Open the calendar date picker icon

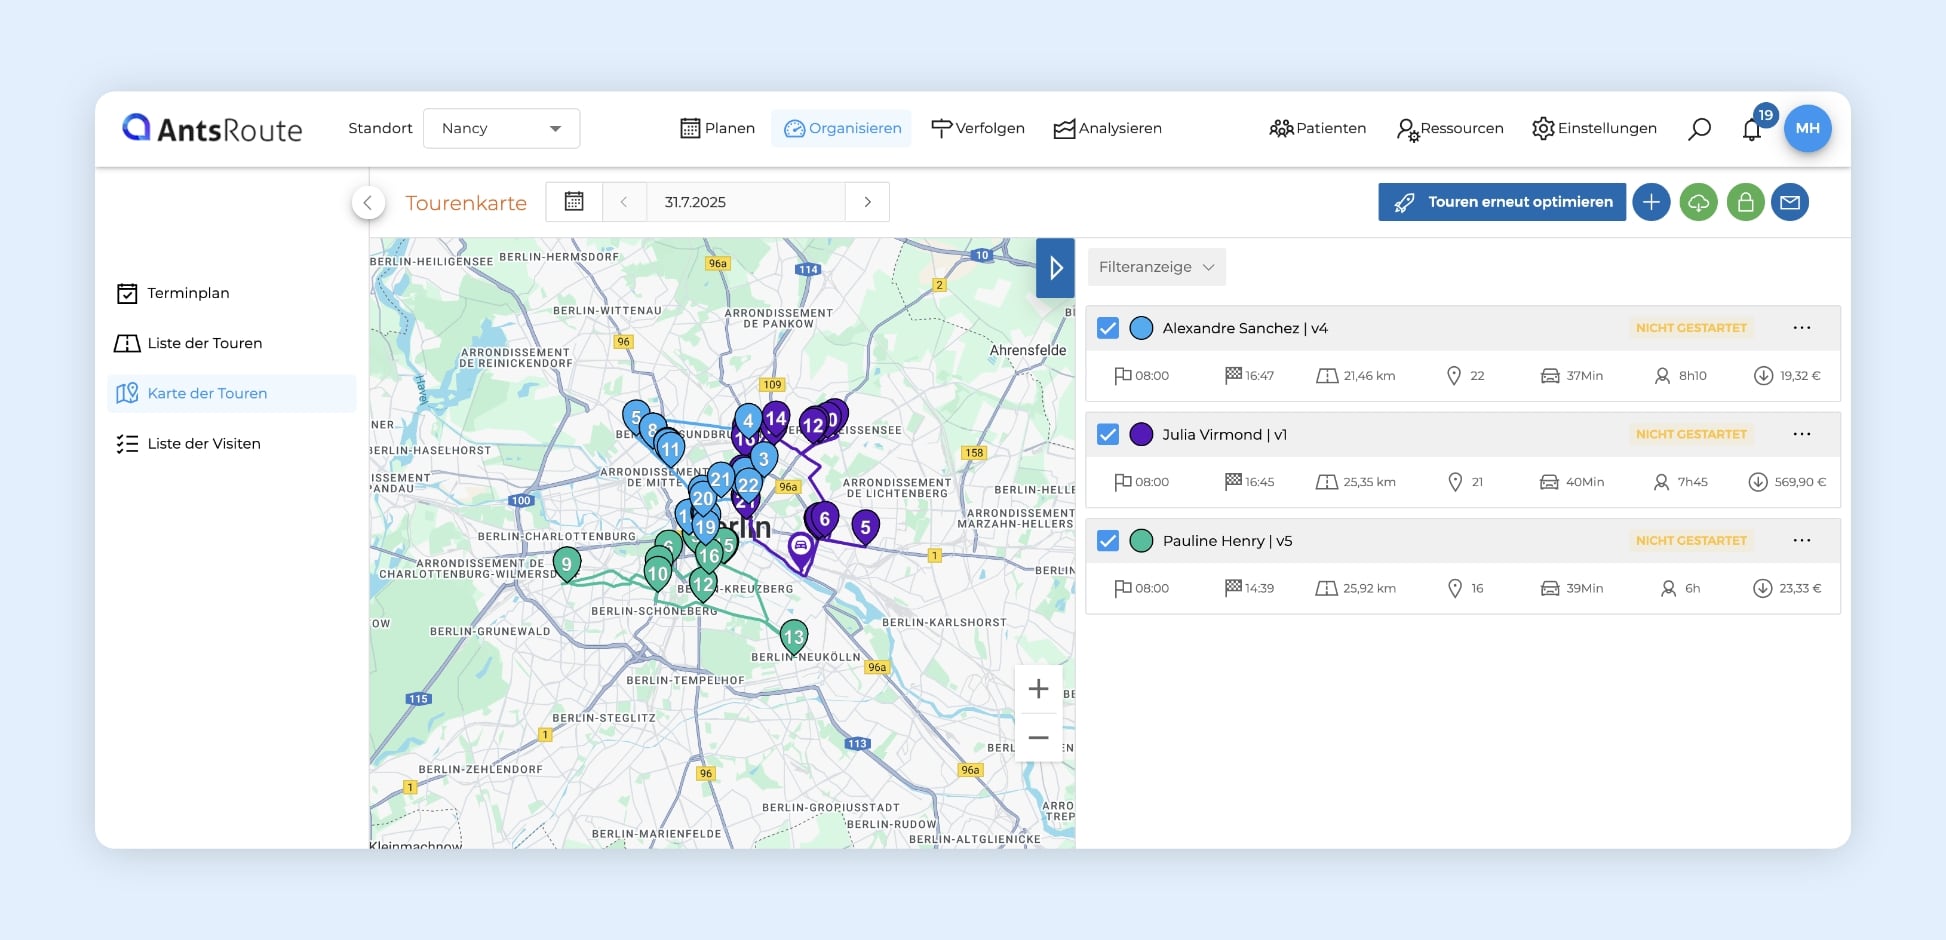(574, 202)
